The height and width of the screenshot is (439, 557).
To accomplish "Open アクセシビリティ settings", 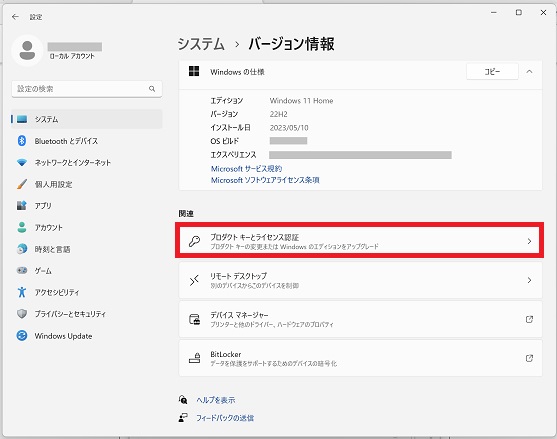I will [87, 293].
